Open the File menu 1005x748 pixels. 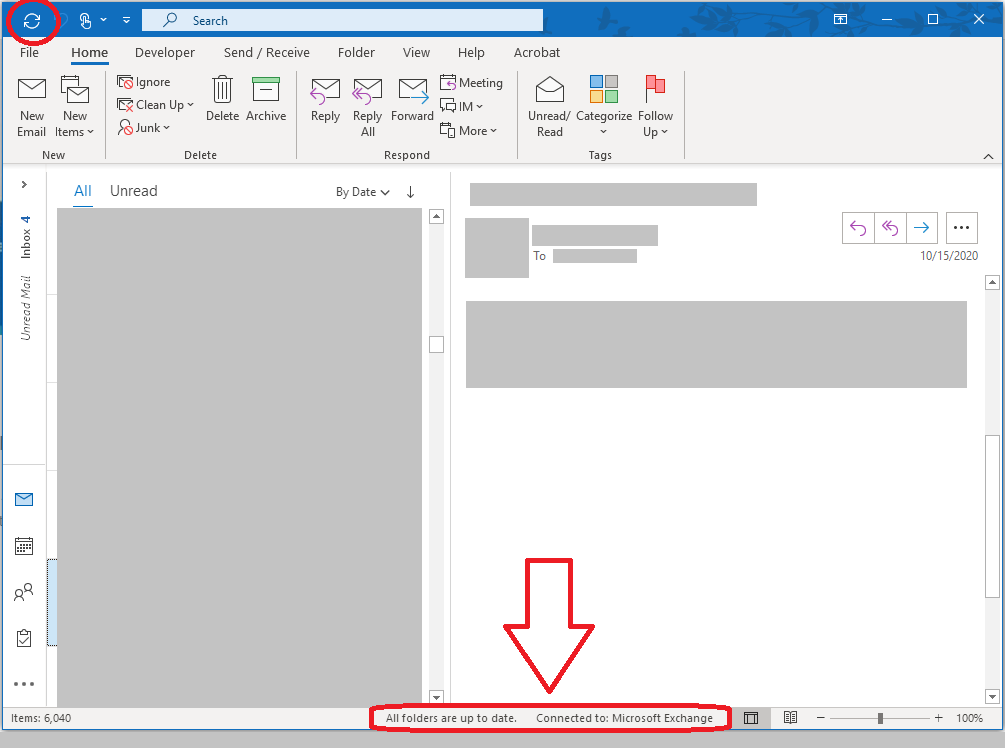coord(29,53)
